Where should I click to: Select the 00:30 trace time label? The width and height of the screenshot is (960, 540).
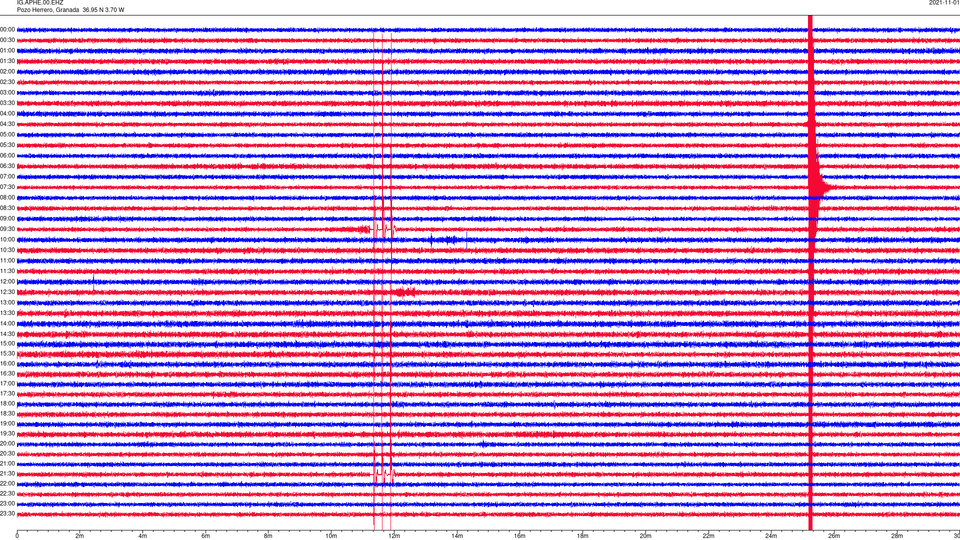(x=8, y=40)
